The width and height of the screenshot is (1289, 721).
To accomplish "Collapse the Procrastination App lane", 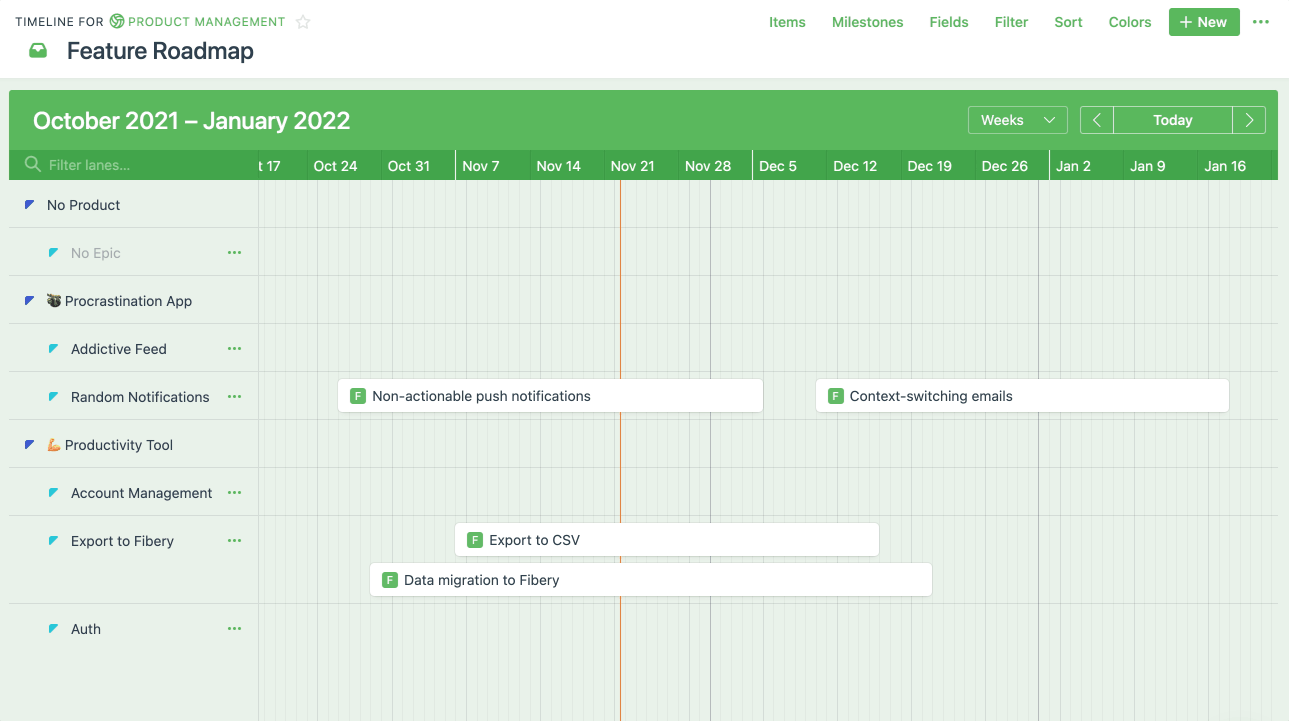I will tap(29, 301).
